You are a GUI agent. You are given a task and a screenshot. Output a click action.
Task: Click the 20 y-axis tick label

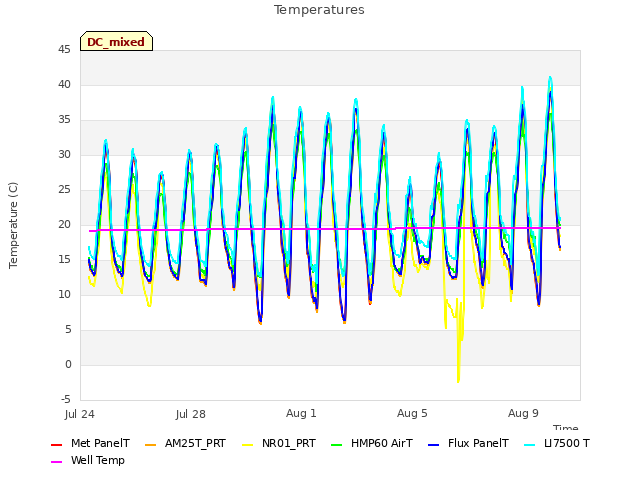[64, 224]
